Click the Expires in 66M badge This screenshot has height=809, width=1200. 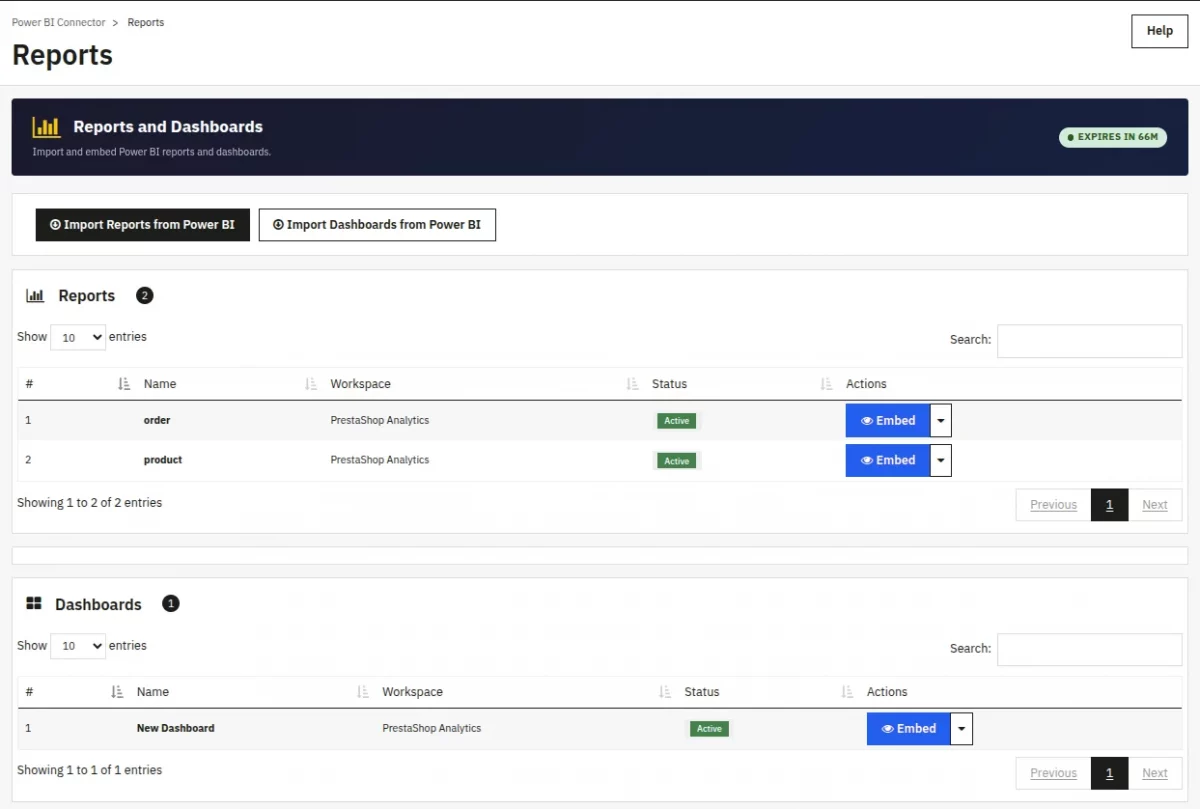tap(1113, 137)
